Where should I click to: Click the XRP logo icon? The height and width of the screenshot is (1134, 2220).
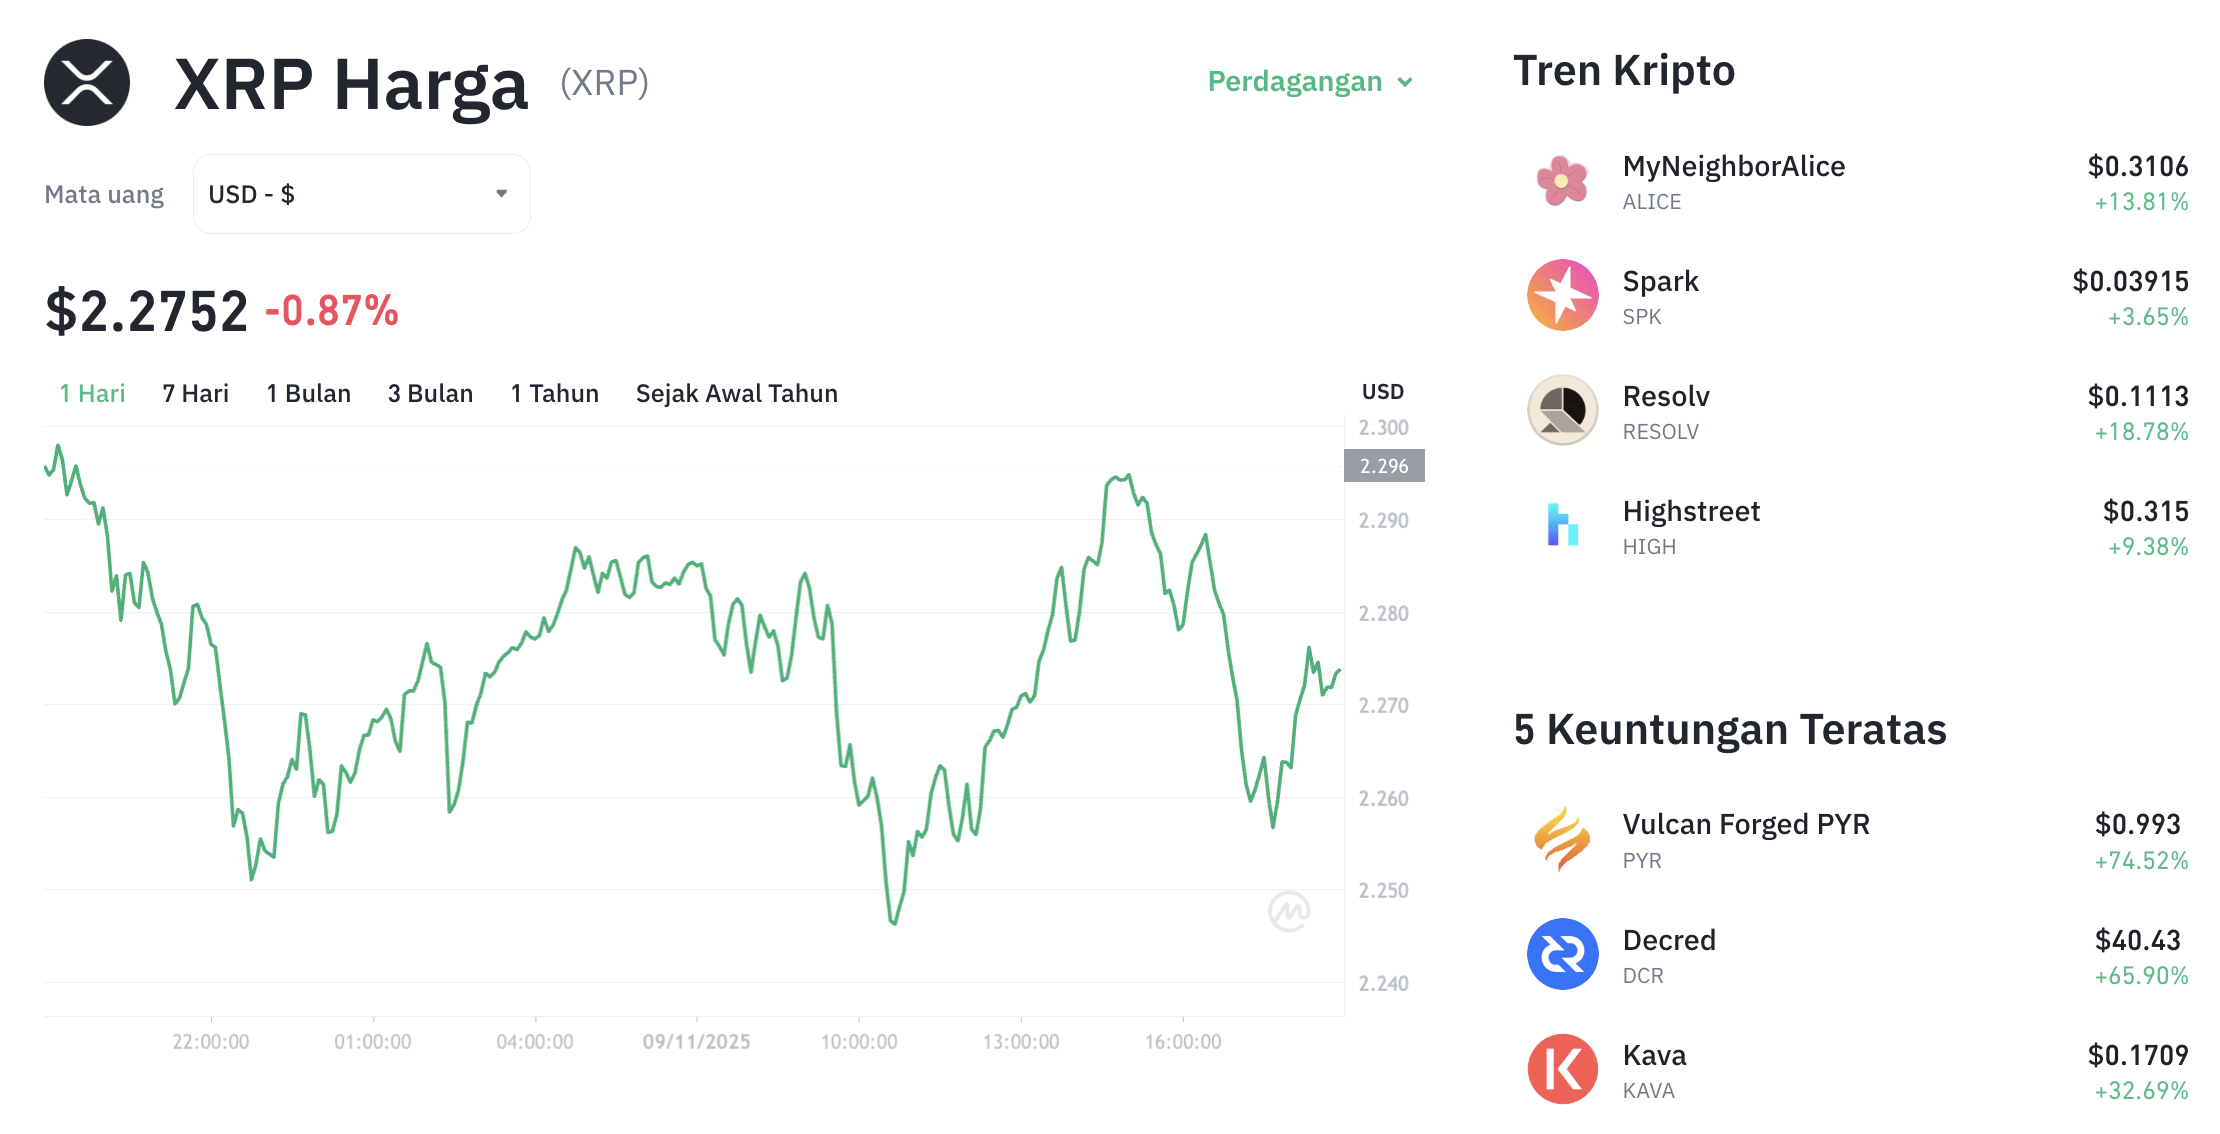click(x=86, y=82)
